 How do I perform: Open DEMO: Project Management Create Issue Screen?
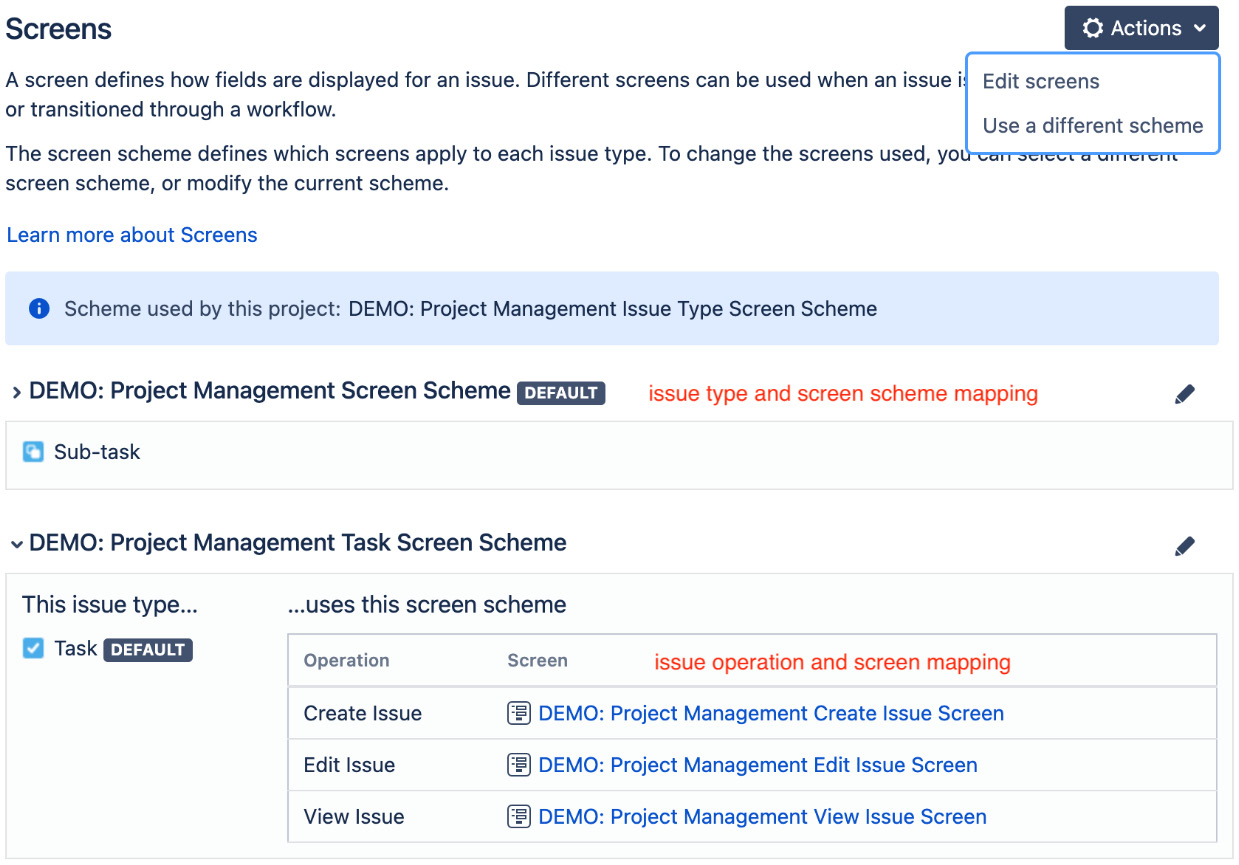(770, 713)
